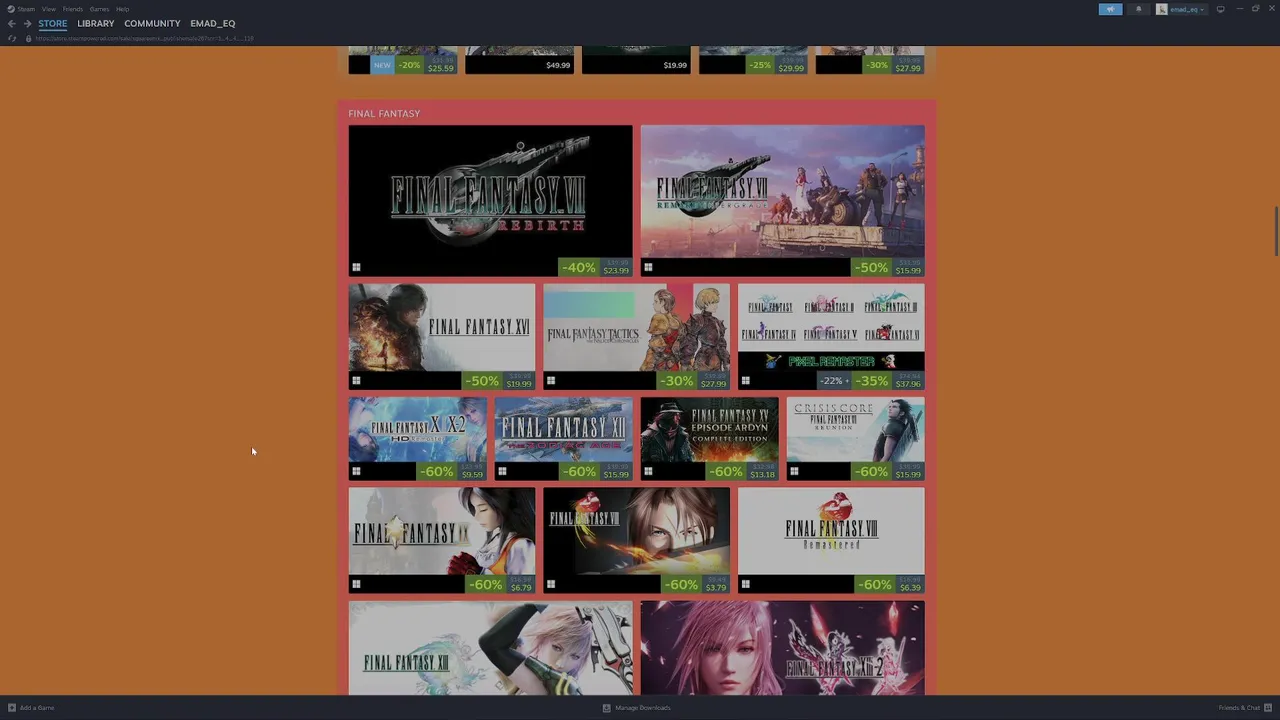The height and width of the screenshot is (720, 1280).
Task: Switch to the LIBRARY tab
Action: coord(96,23)
